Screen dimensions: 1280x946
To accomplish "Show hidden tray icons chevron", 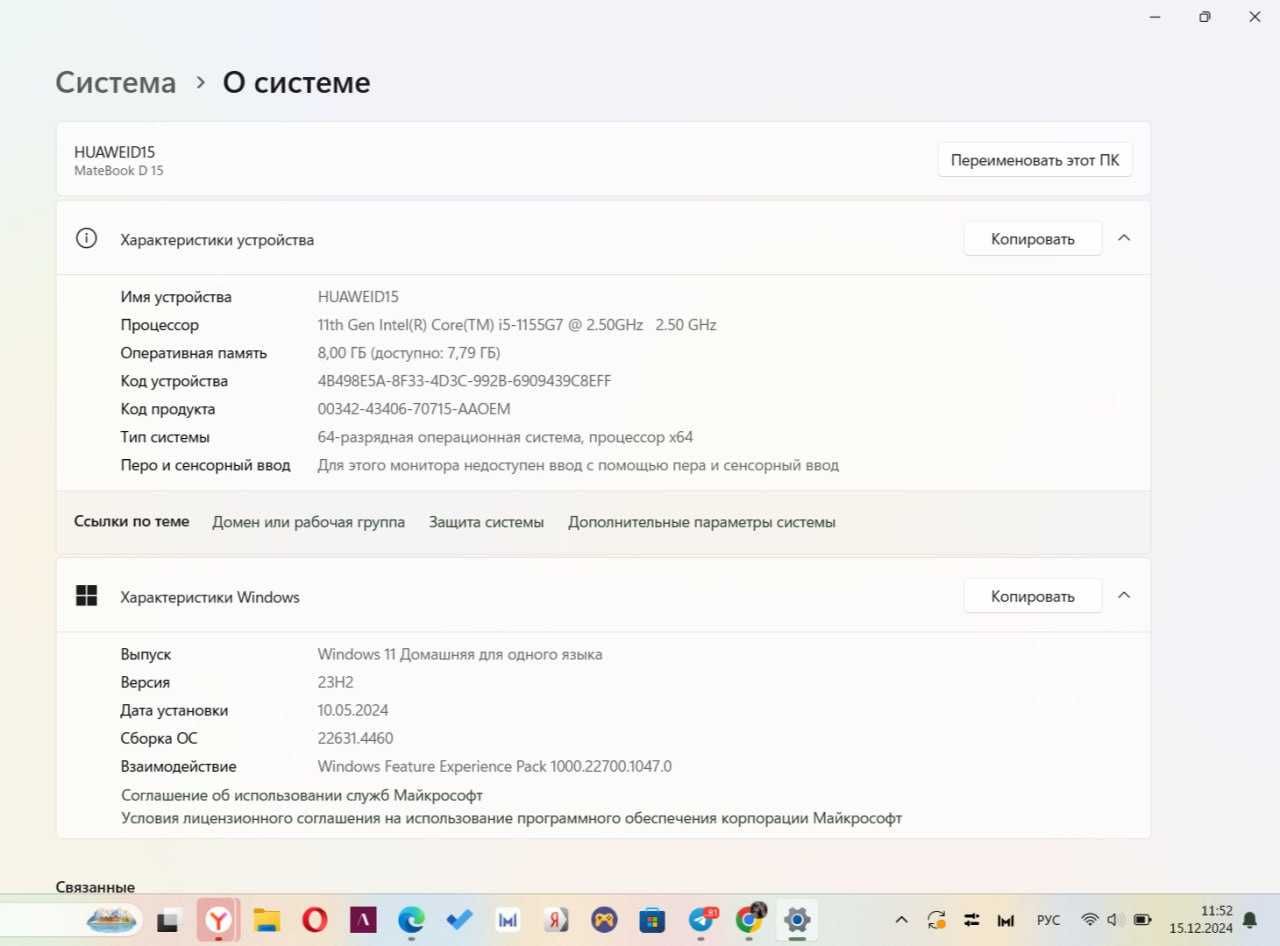I will coord(901,920).
